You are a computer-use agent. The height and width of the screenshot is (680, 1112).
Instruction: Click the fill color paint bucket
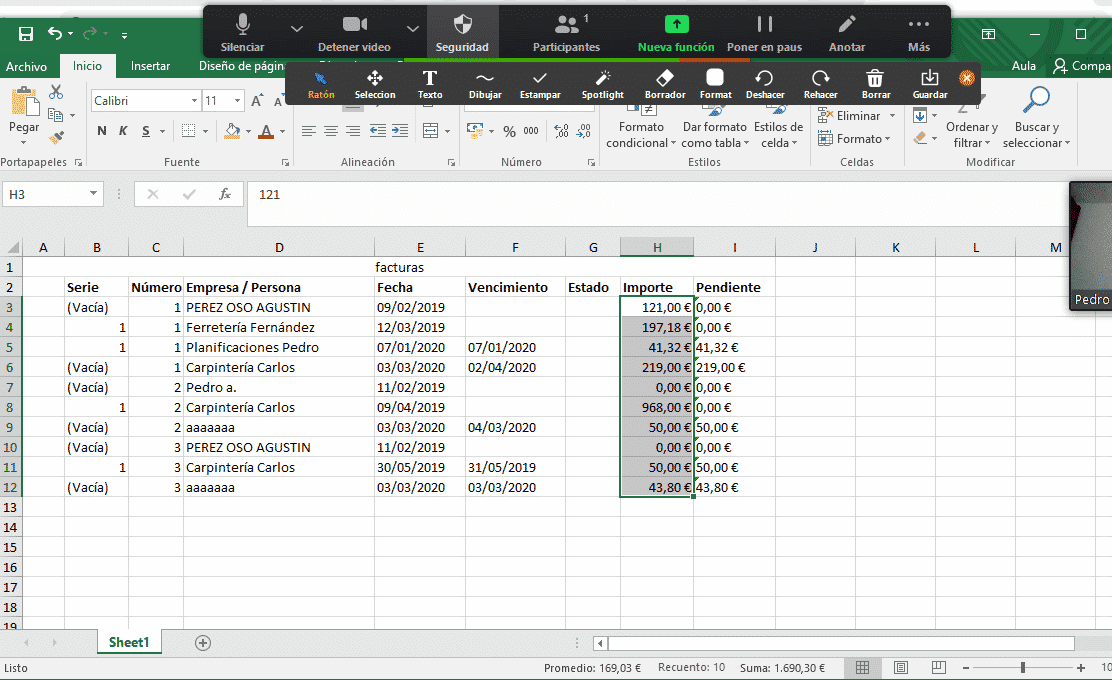tap(232, 131)
